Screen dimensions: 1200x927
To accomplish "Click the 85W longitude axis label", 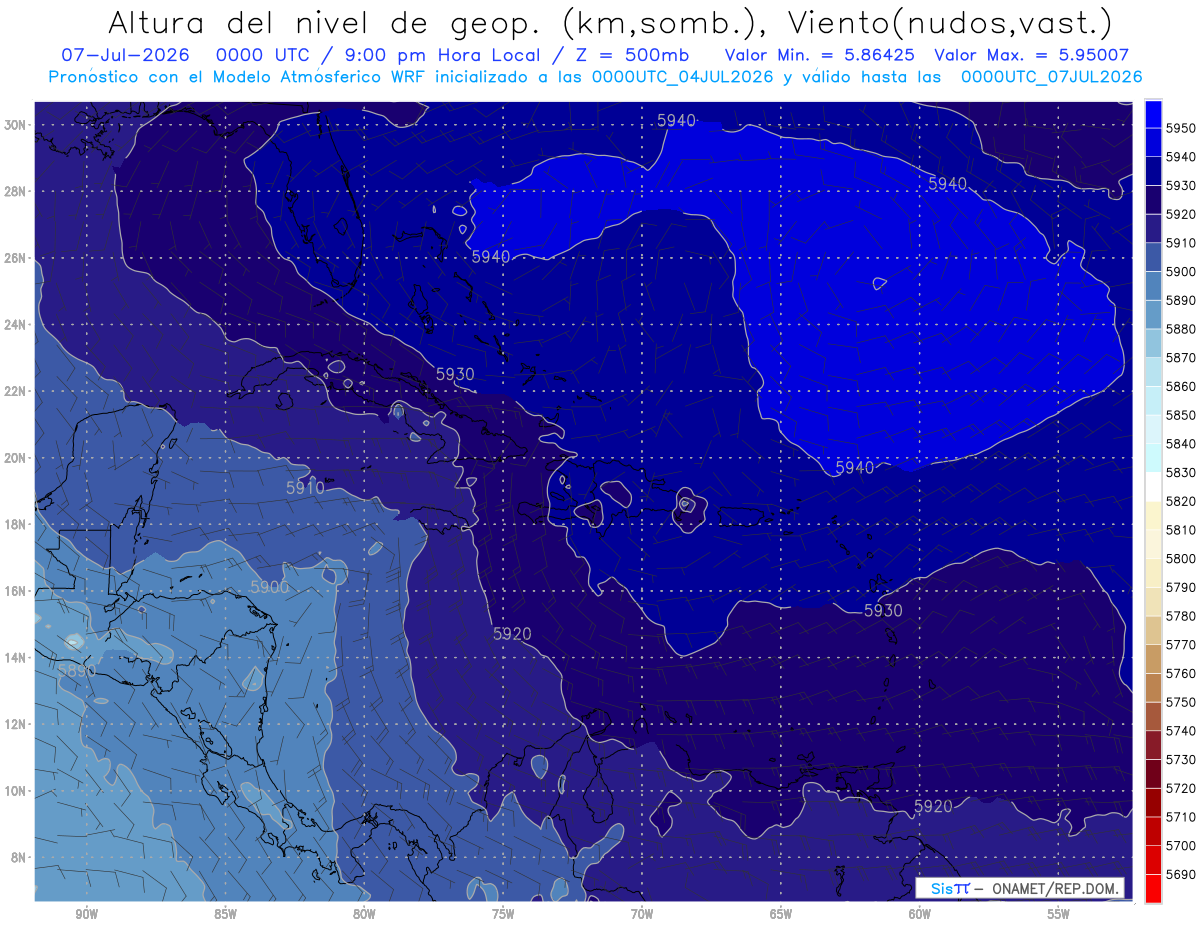I will [225, 914].
